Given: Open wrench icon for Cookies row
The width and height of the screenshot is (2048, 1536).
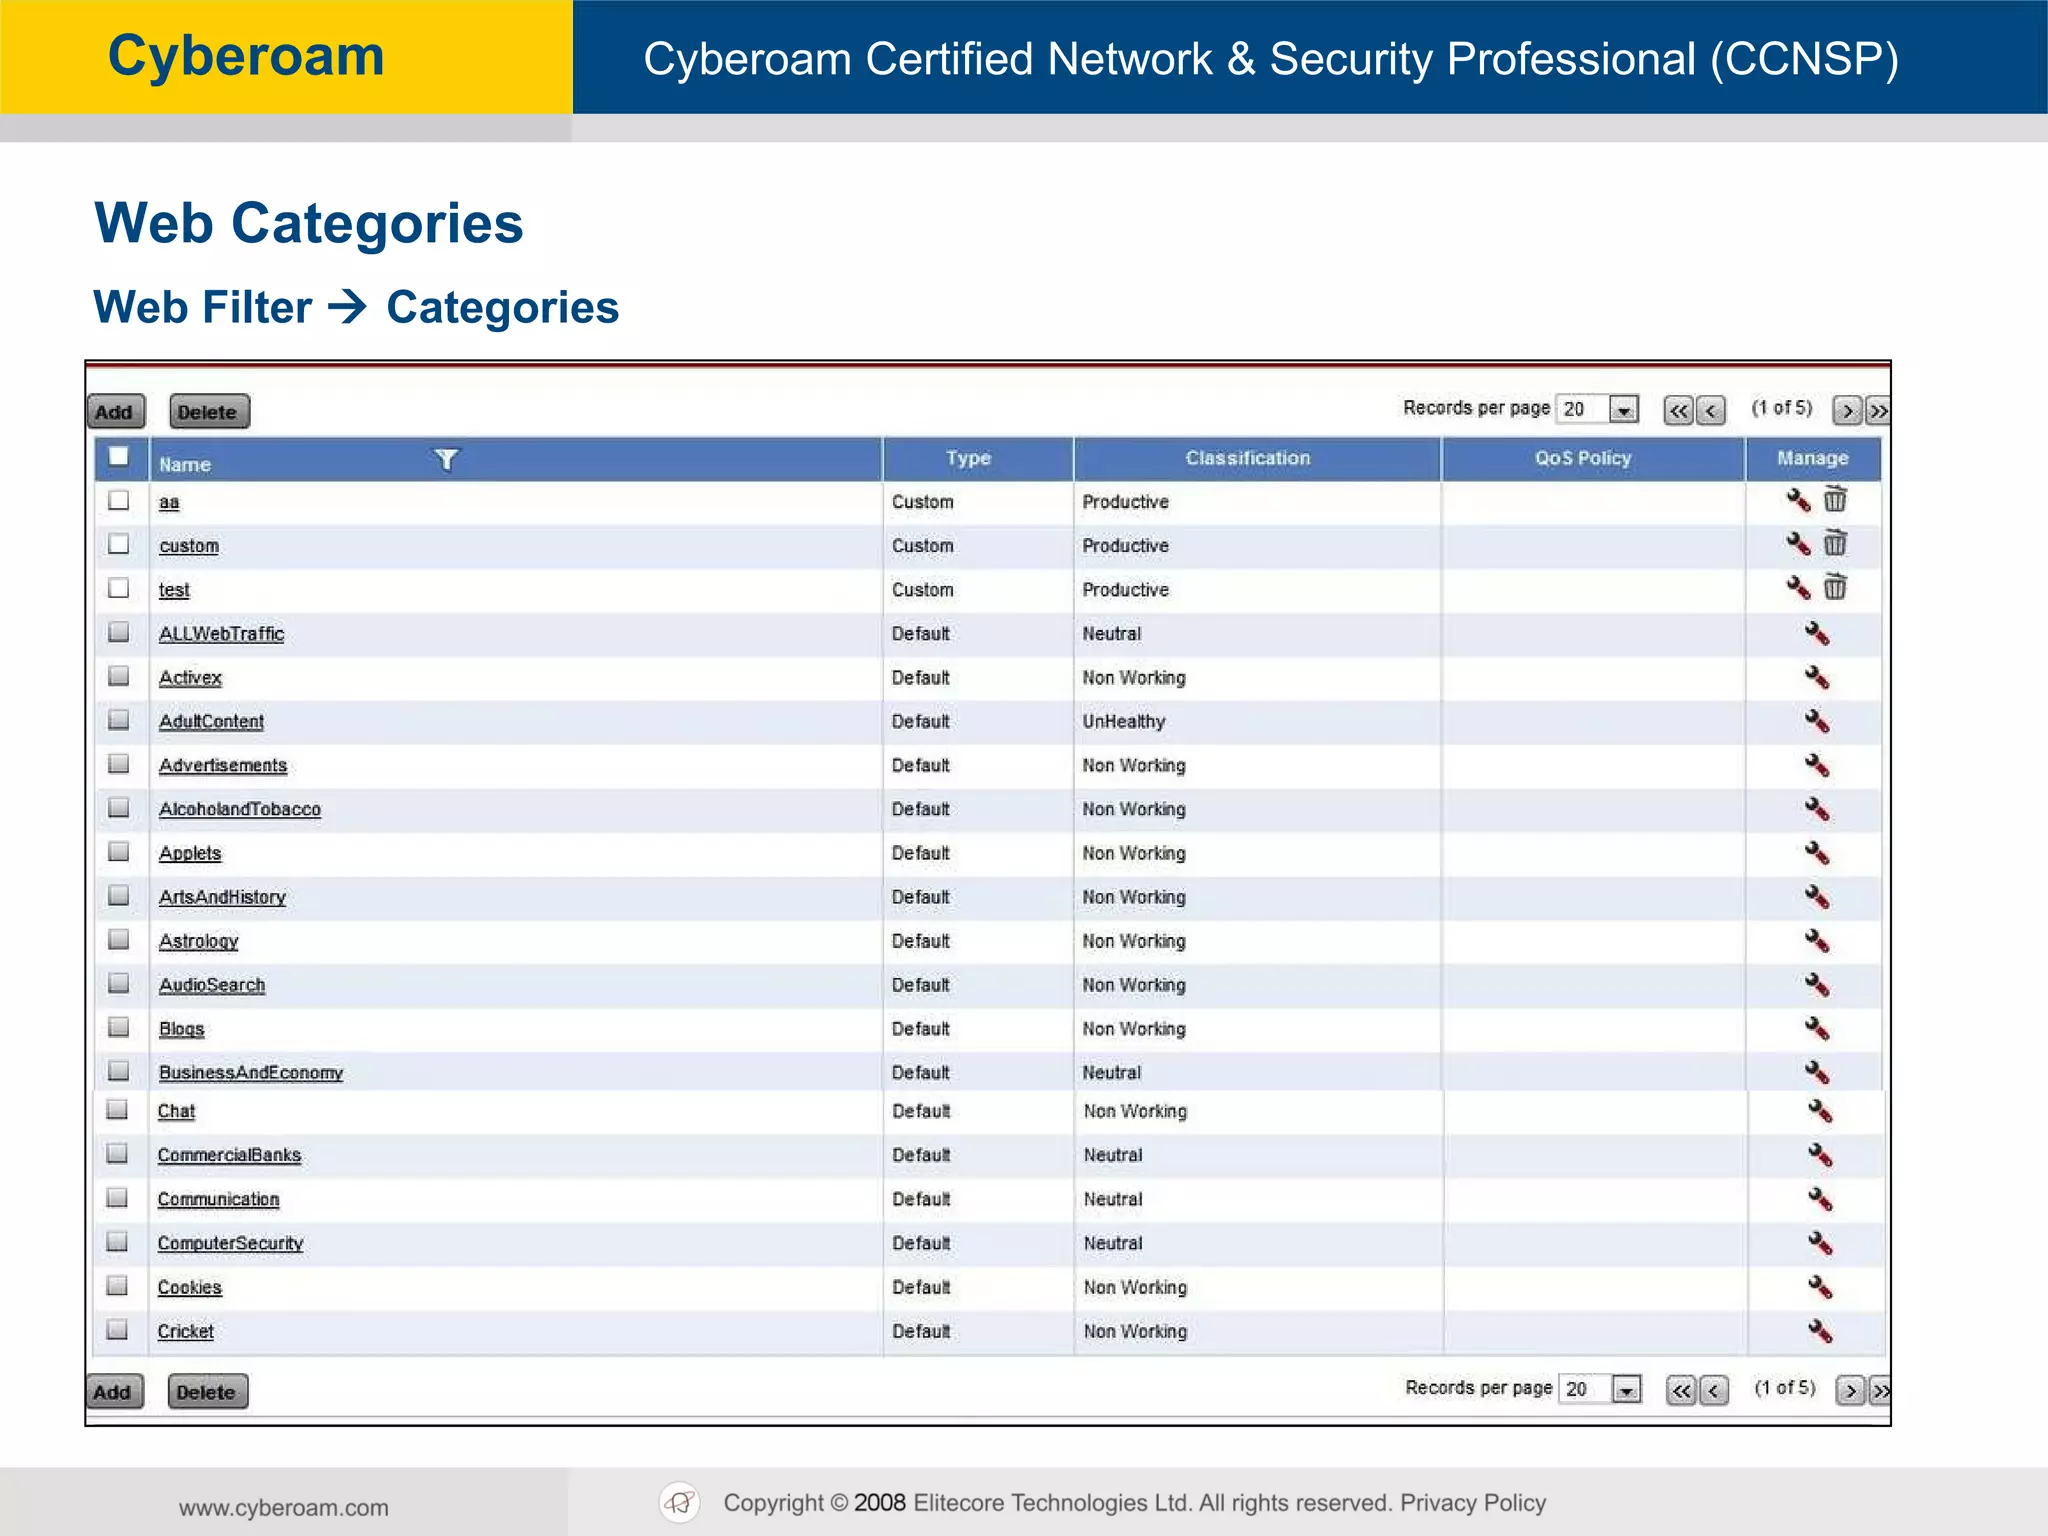Looking at the screenshot, I should pos(1820,1288).
